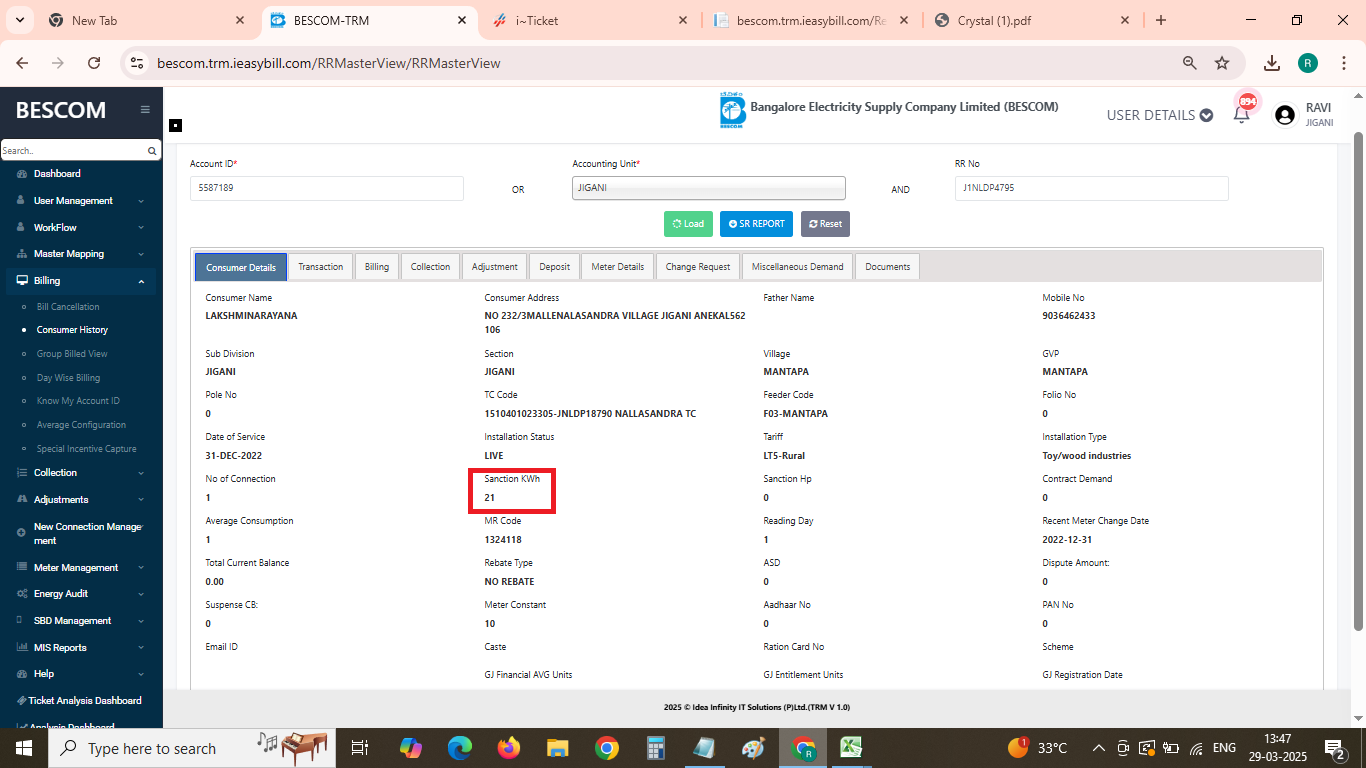Switch to Adjustment tab
This screenshot has width=1366, height=768.
click(x=495, y=267)
